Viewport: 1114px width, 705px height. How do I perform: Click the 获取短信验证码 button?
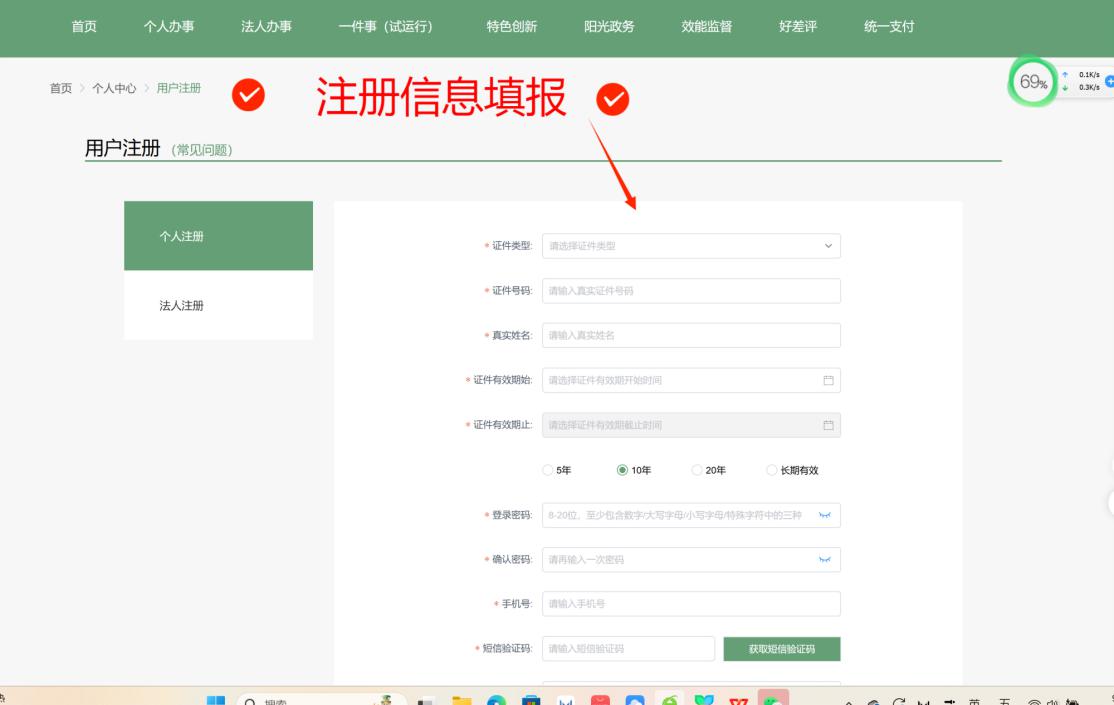pyautogui.click(x=781, y=649)
